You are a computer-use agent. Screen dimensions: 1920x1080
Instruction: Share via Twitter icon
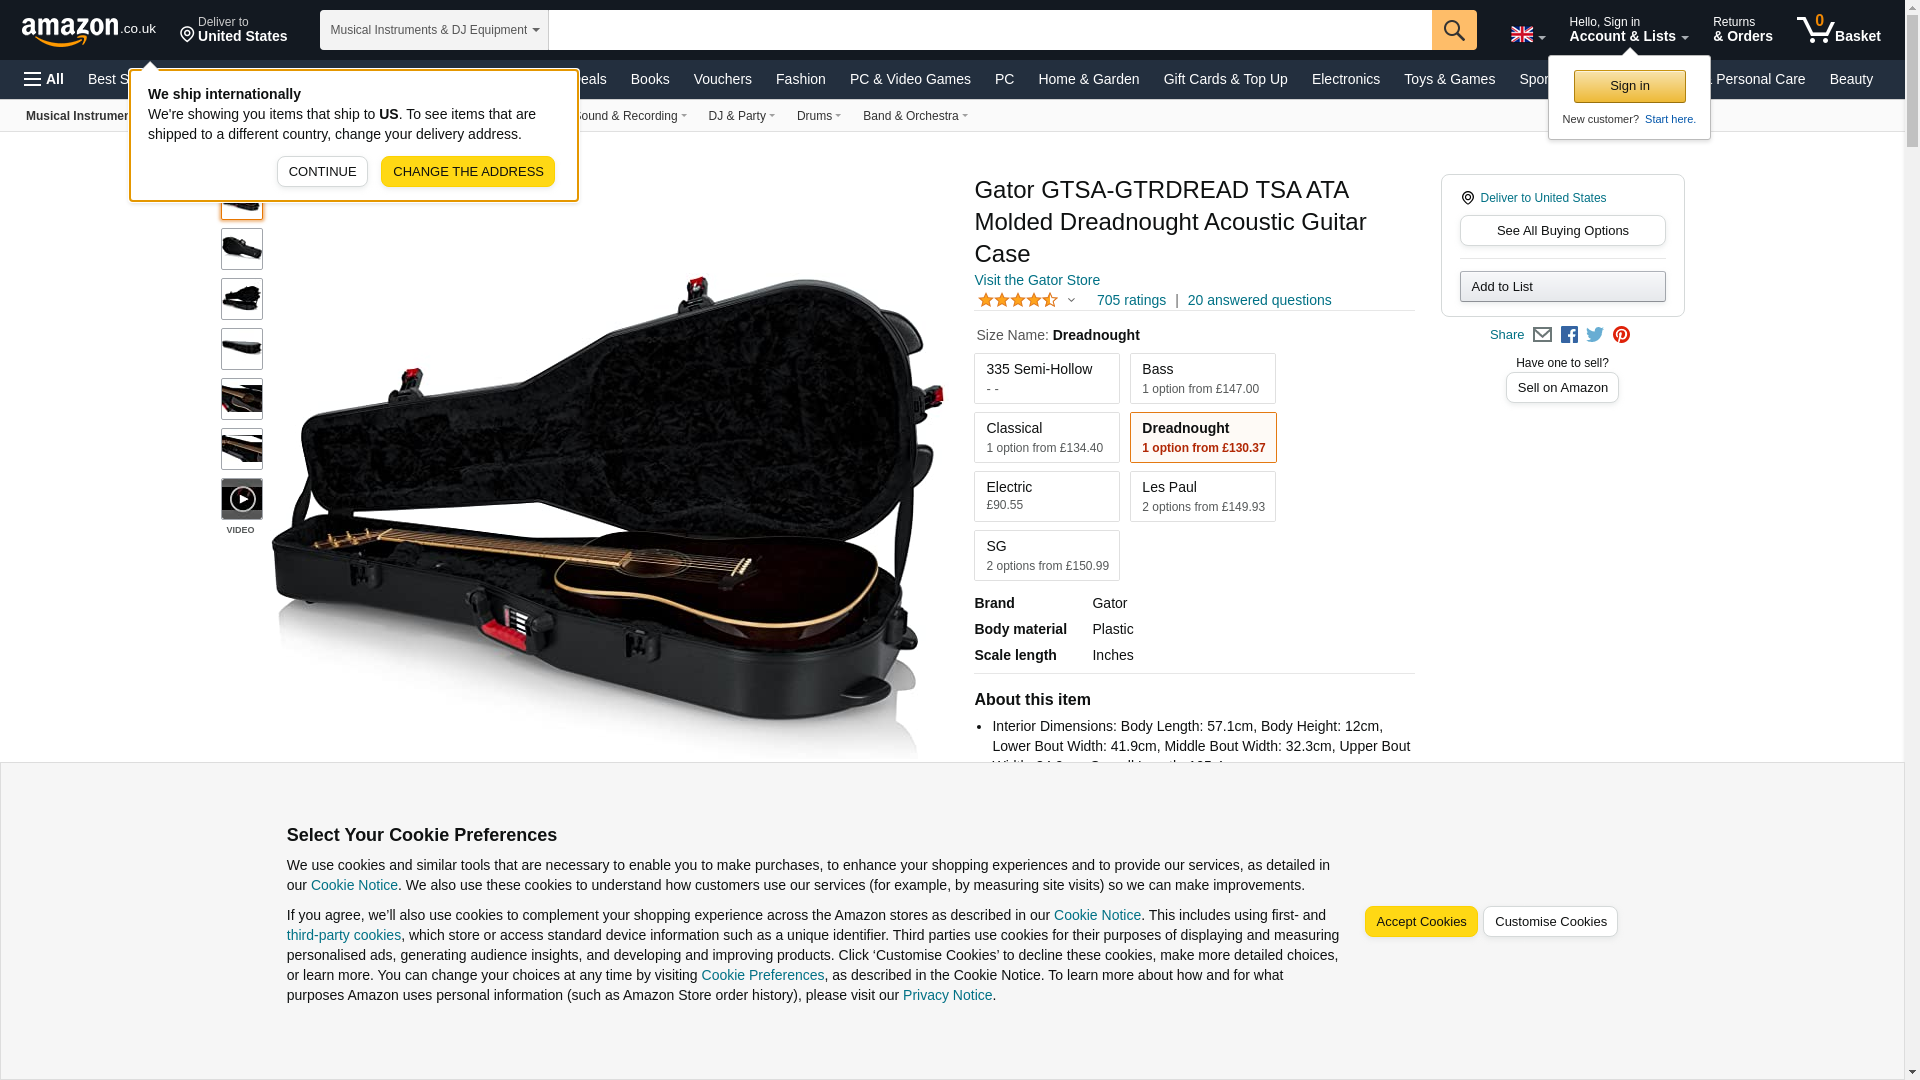[1595, 335]
